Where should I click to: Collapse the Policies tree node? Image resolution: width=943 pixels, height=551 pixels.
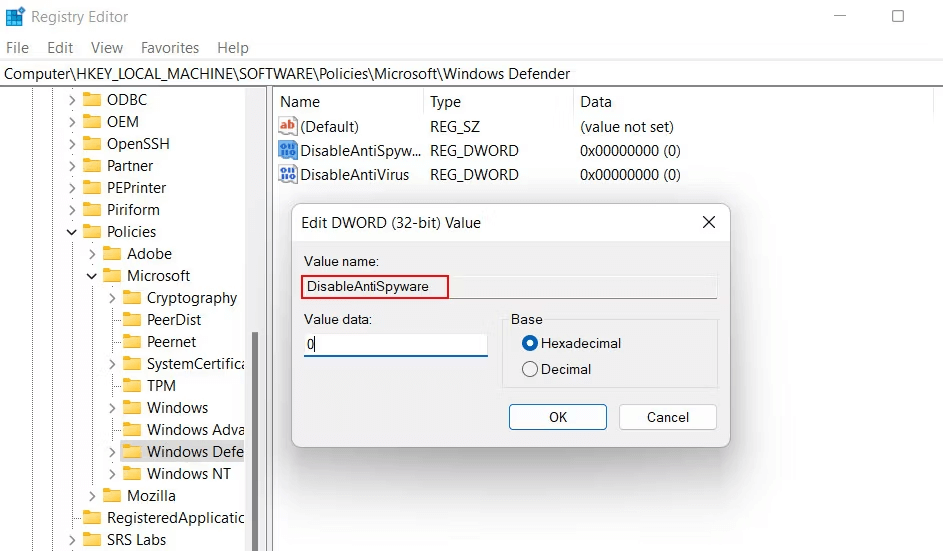[72, 232]
